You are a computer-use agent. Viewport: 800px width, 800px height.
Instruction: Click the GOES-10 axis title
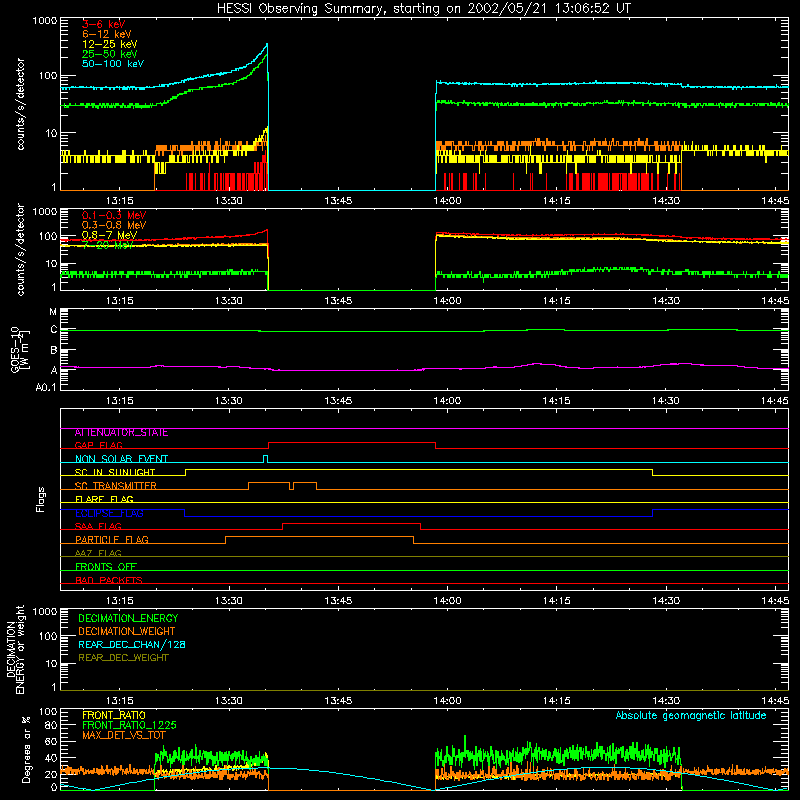20,350
